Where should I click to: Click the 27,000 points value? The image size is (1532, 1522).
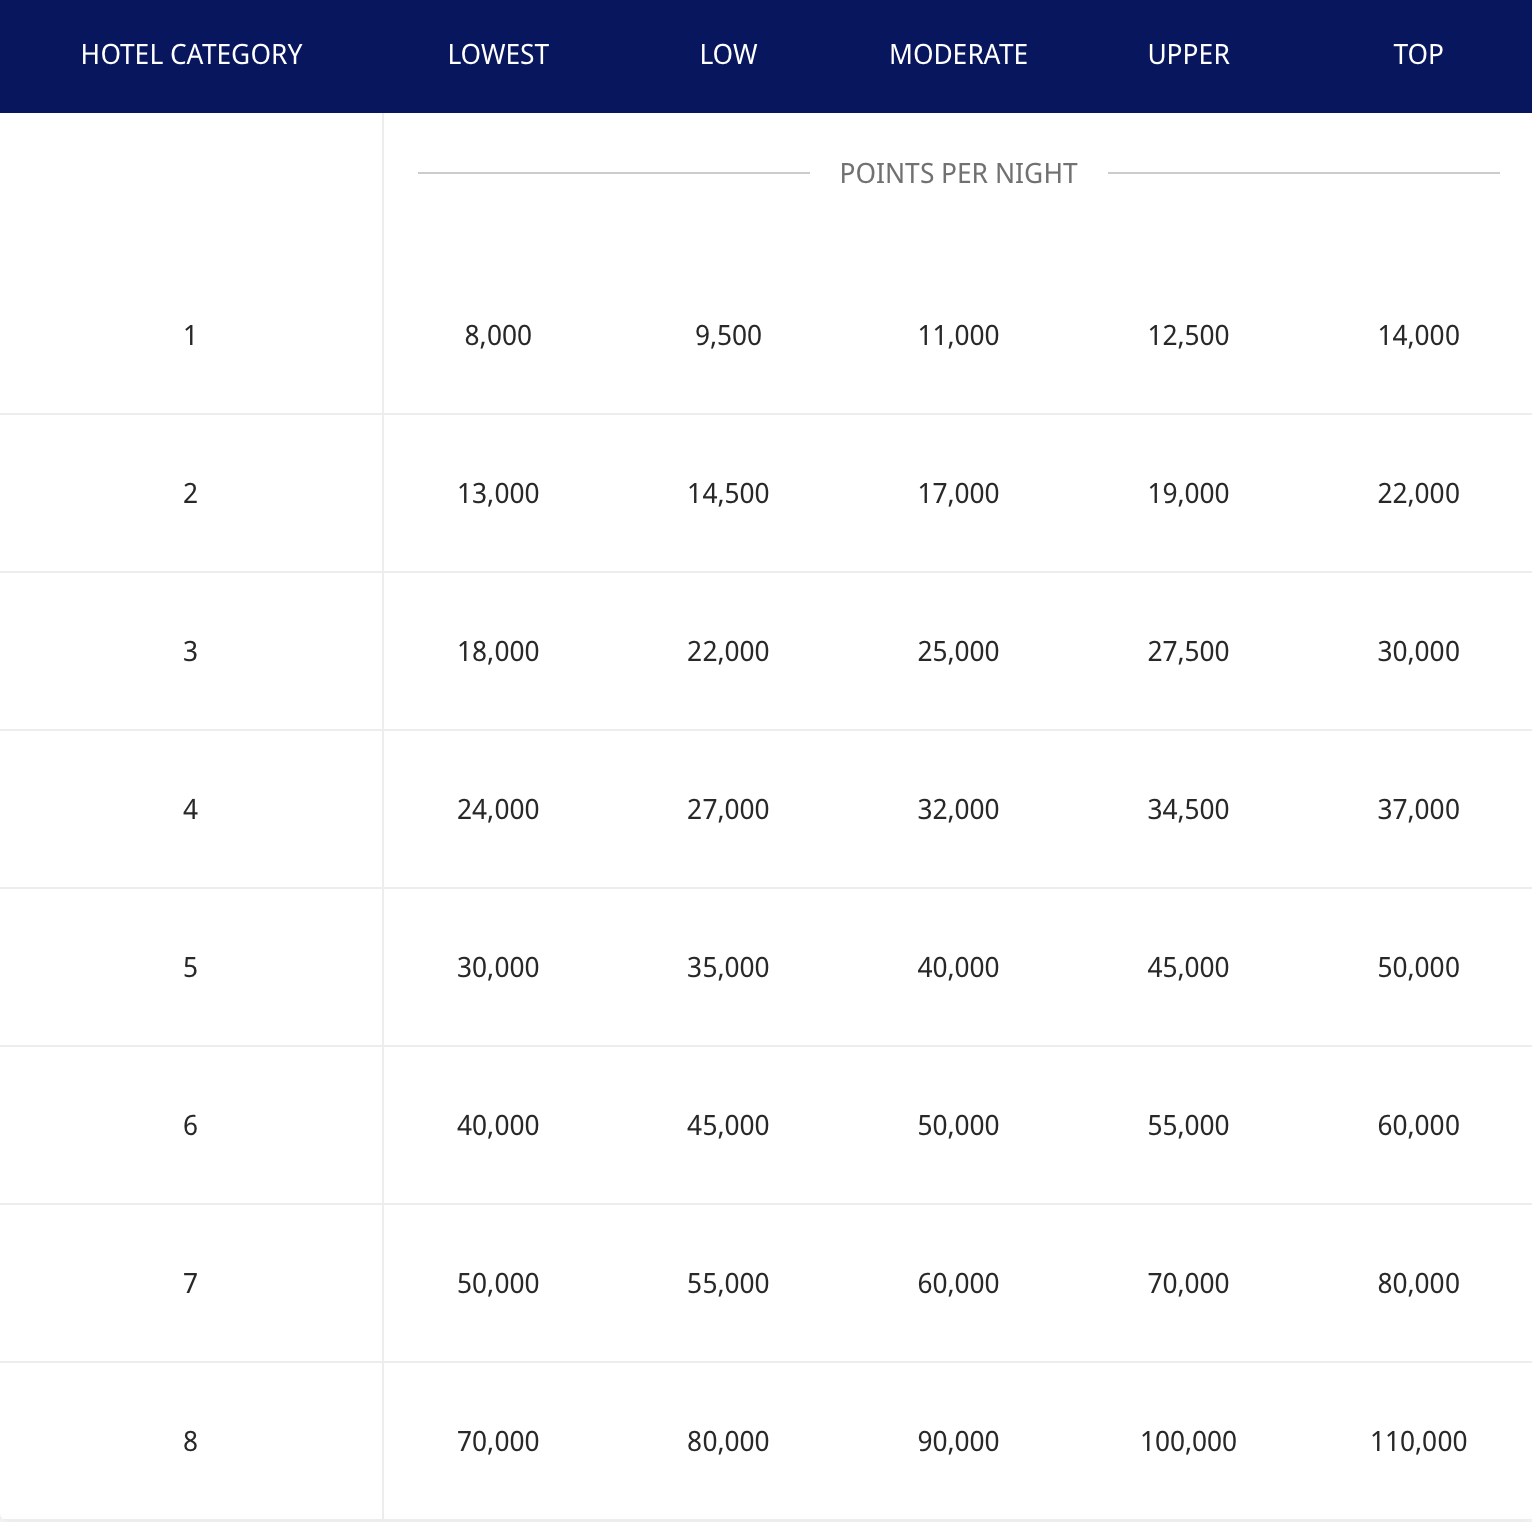tap(728, 809)
